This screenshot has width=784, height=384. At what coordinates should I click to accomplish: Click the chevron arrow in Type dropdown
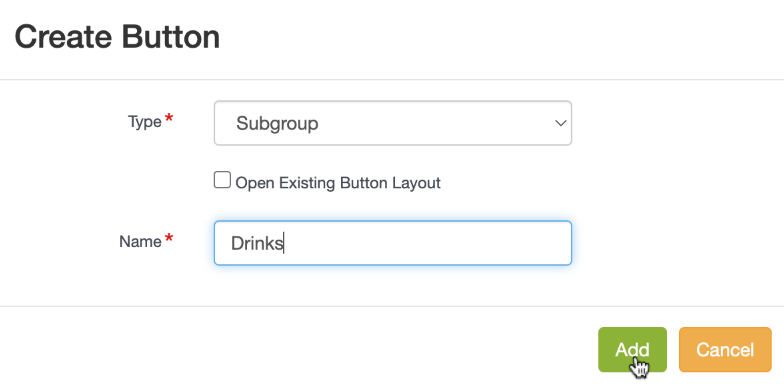[x=561, y=123]
